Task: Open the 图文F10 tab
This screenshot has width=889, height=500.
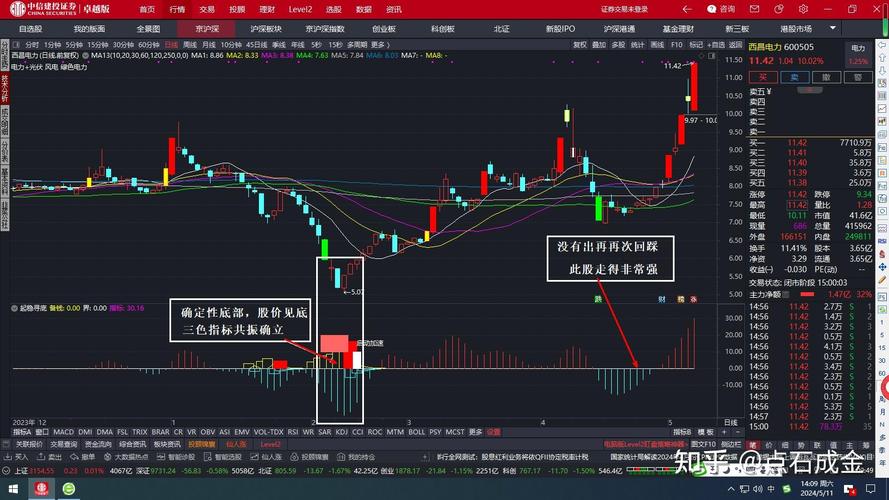Action: pyautogui.click(x=704, y=444)
